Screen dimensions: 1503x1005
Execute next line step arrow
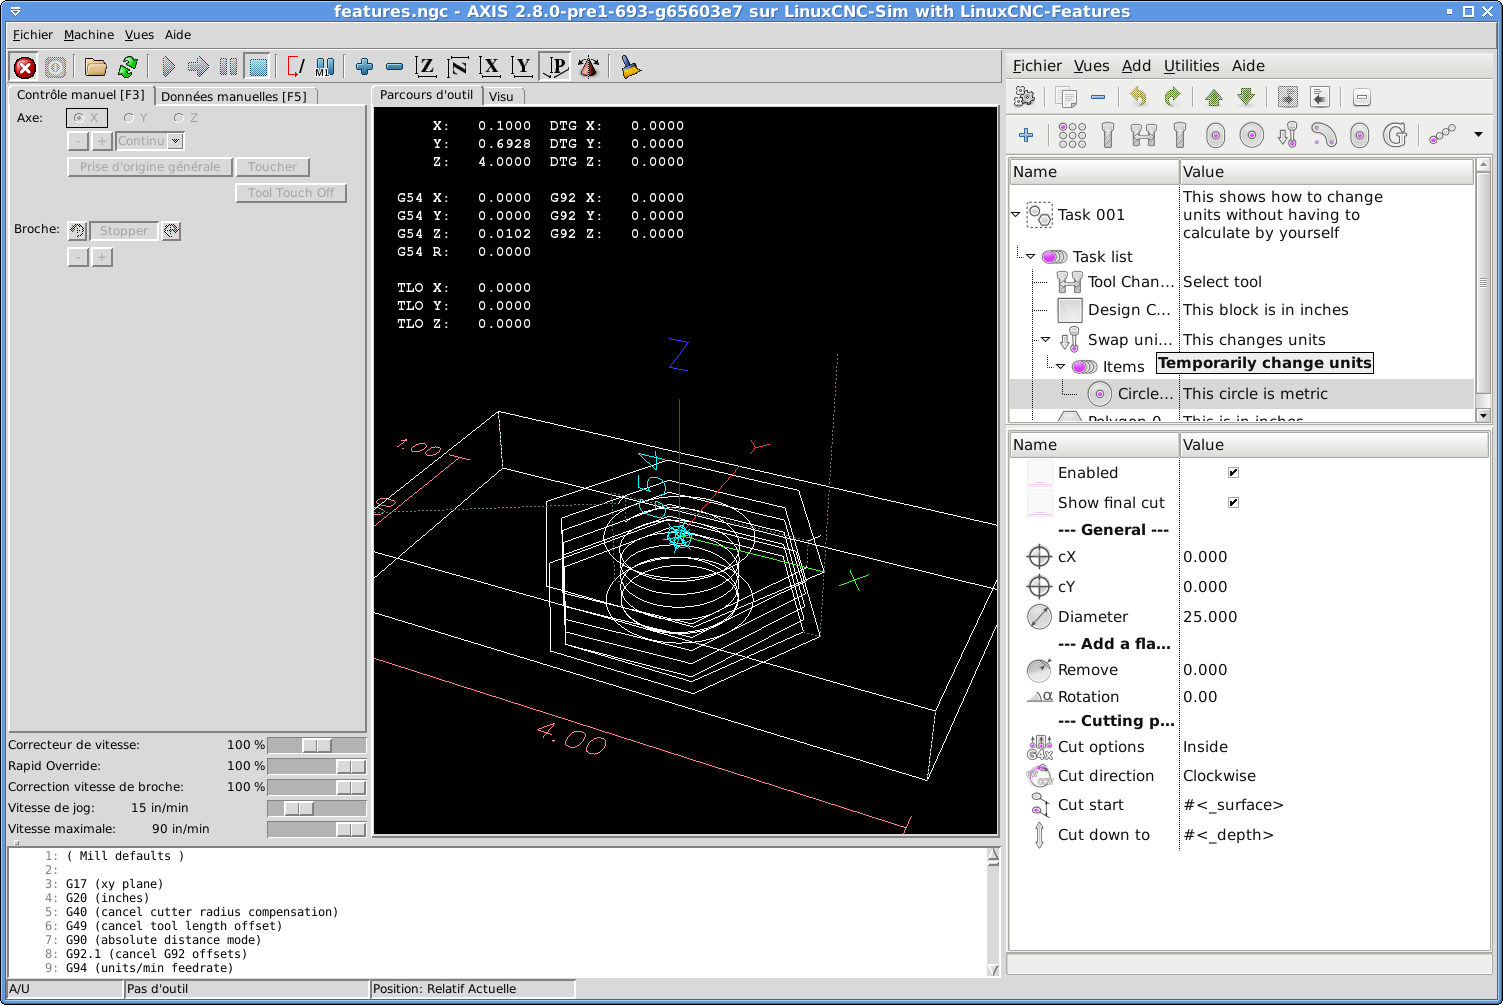tap(198, 67)
